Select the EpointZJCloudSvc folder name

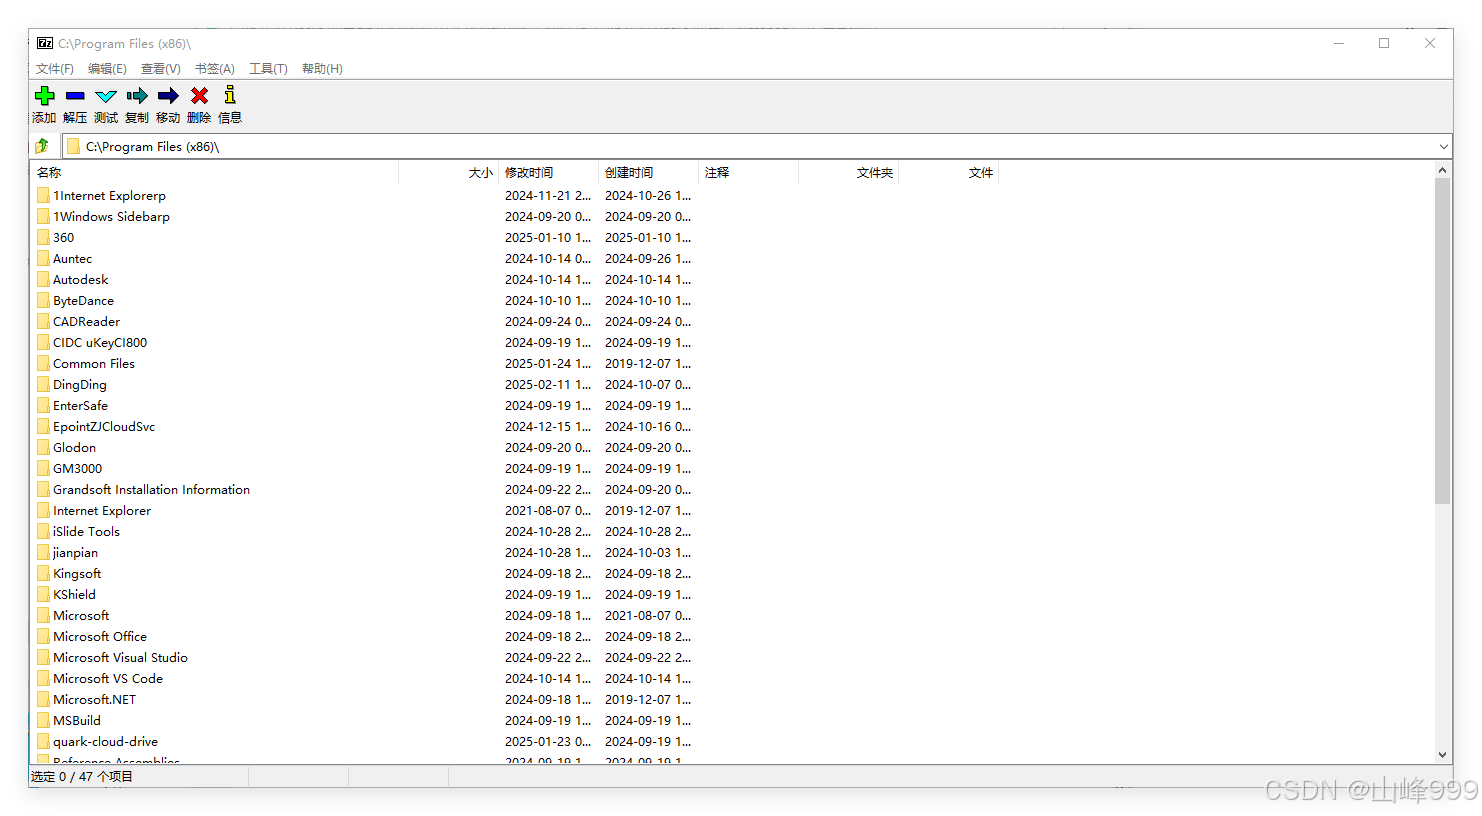(x=104, y=427)
